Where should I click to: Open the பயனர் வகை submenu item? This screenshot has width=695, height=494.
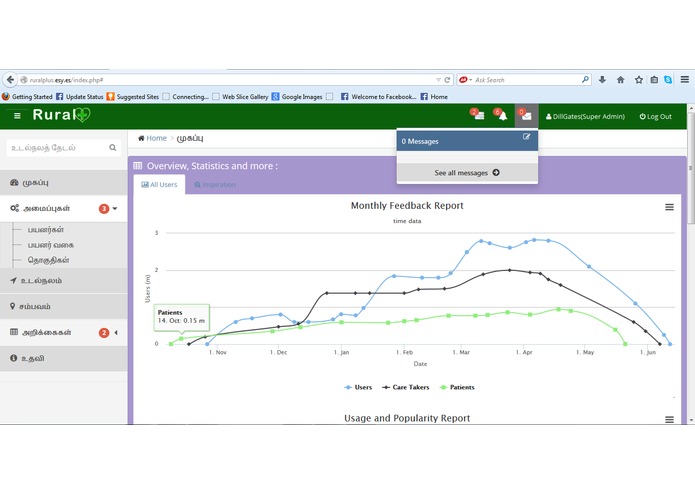click(51, 245)
